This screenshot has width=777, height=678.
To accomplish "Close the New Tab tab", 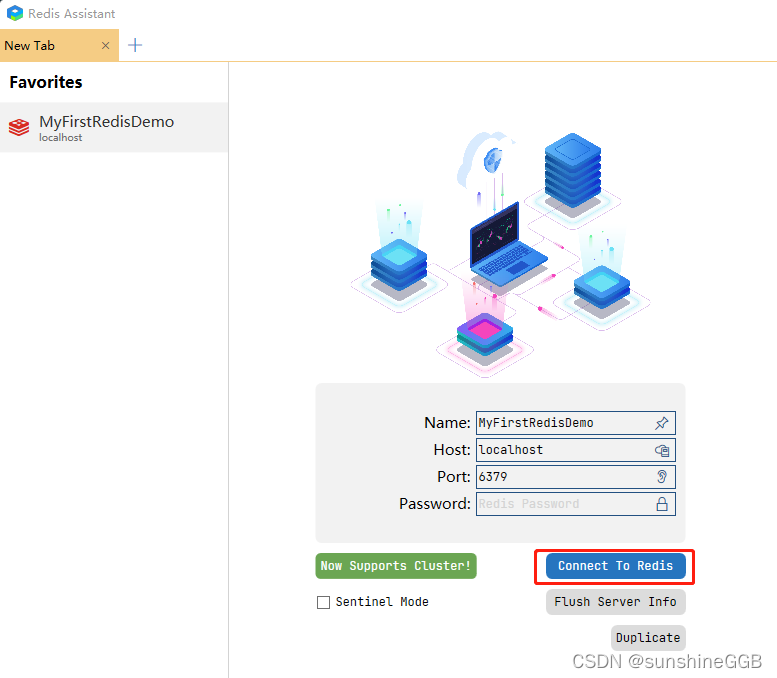I will (106, 46).
